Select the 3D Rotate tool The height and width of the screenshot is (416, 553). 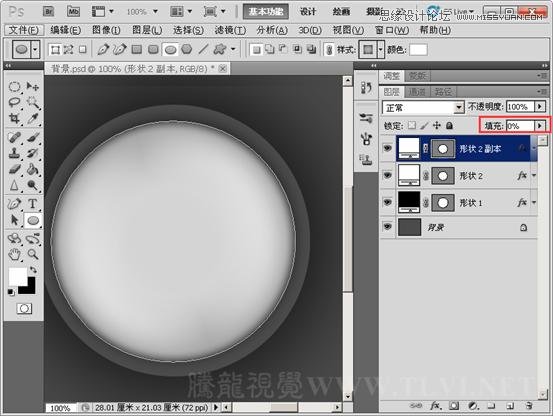[x=14, y=238]
